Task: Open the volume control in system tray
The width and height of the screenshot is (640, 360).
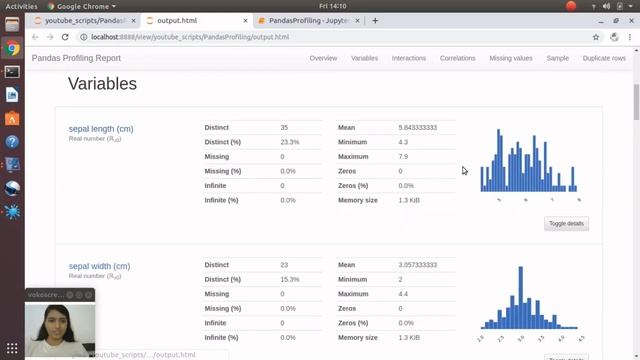Action: pos(607,6)
